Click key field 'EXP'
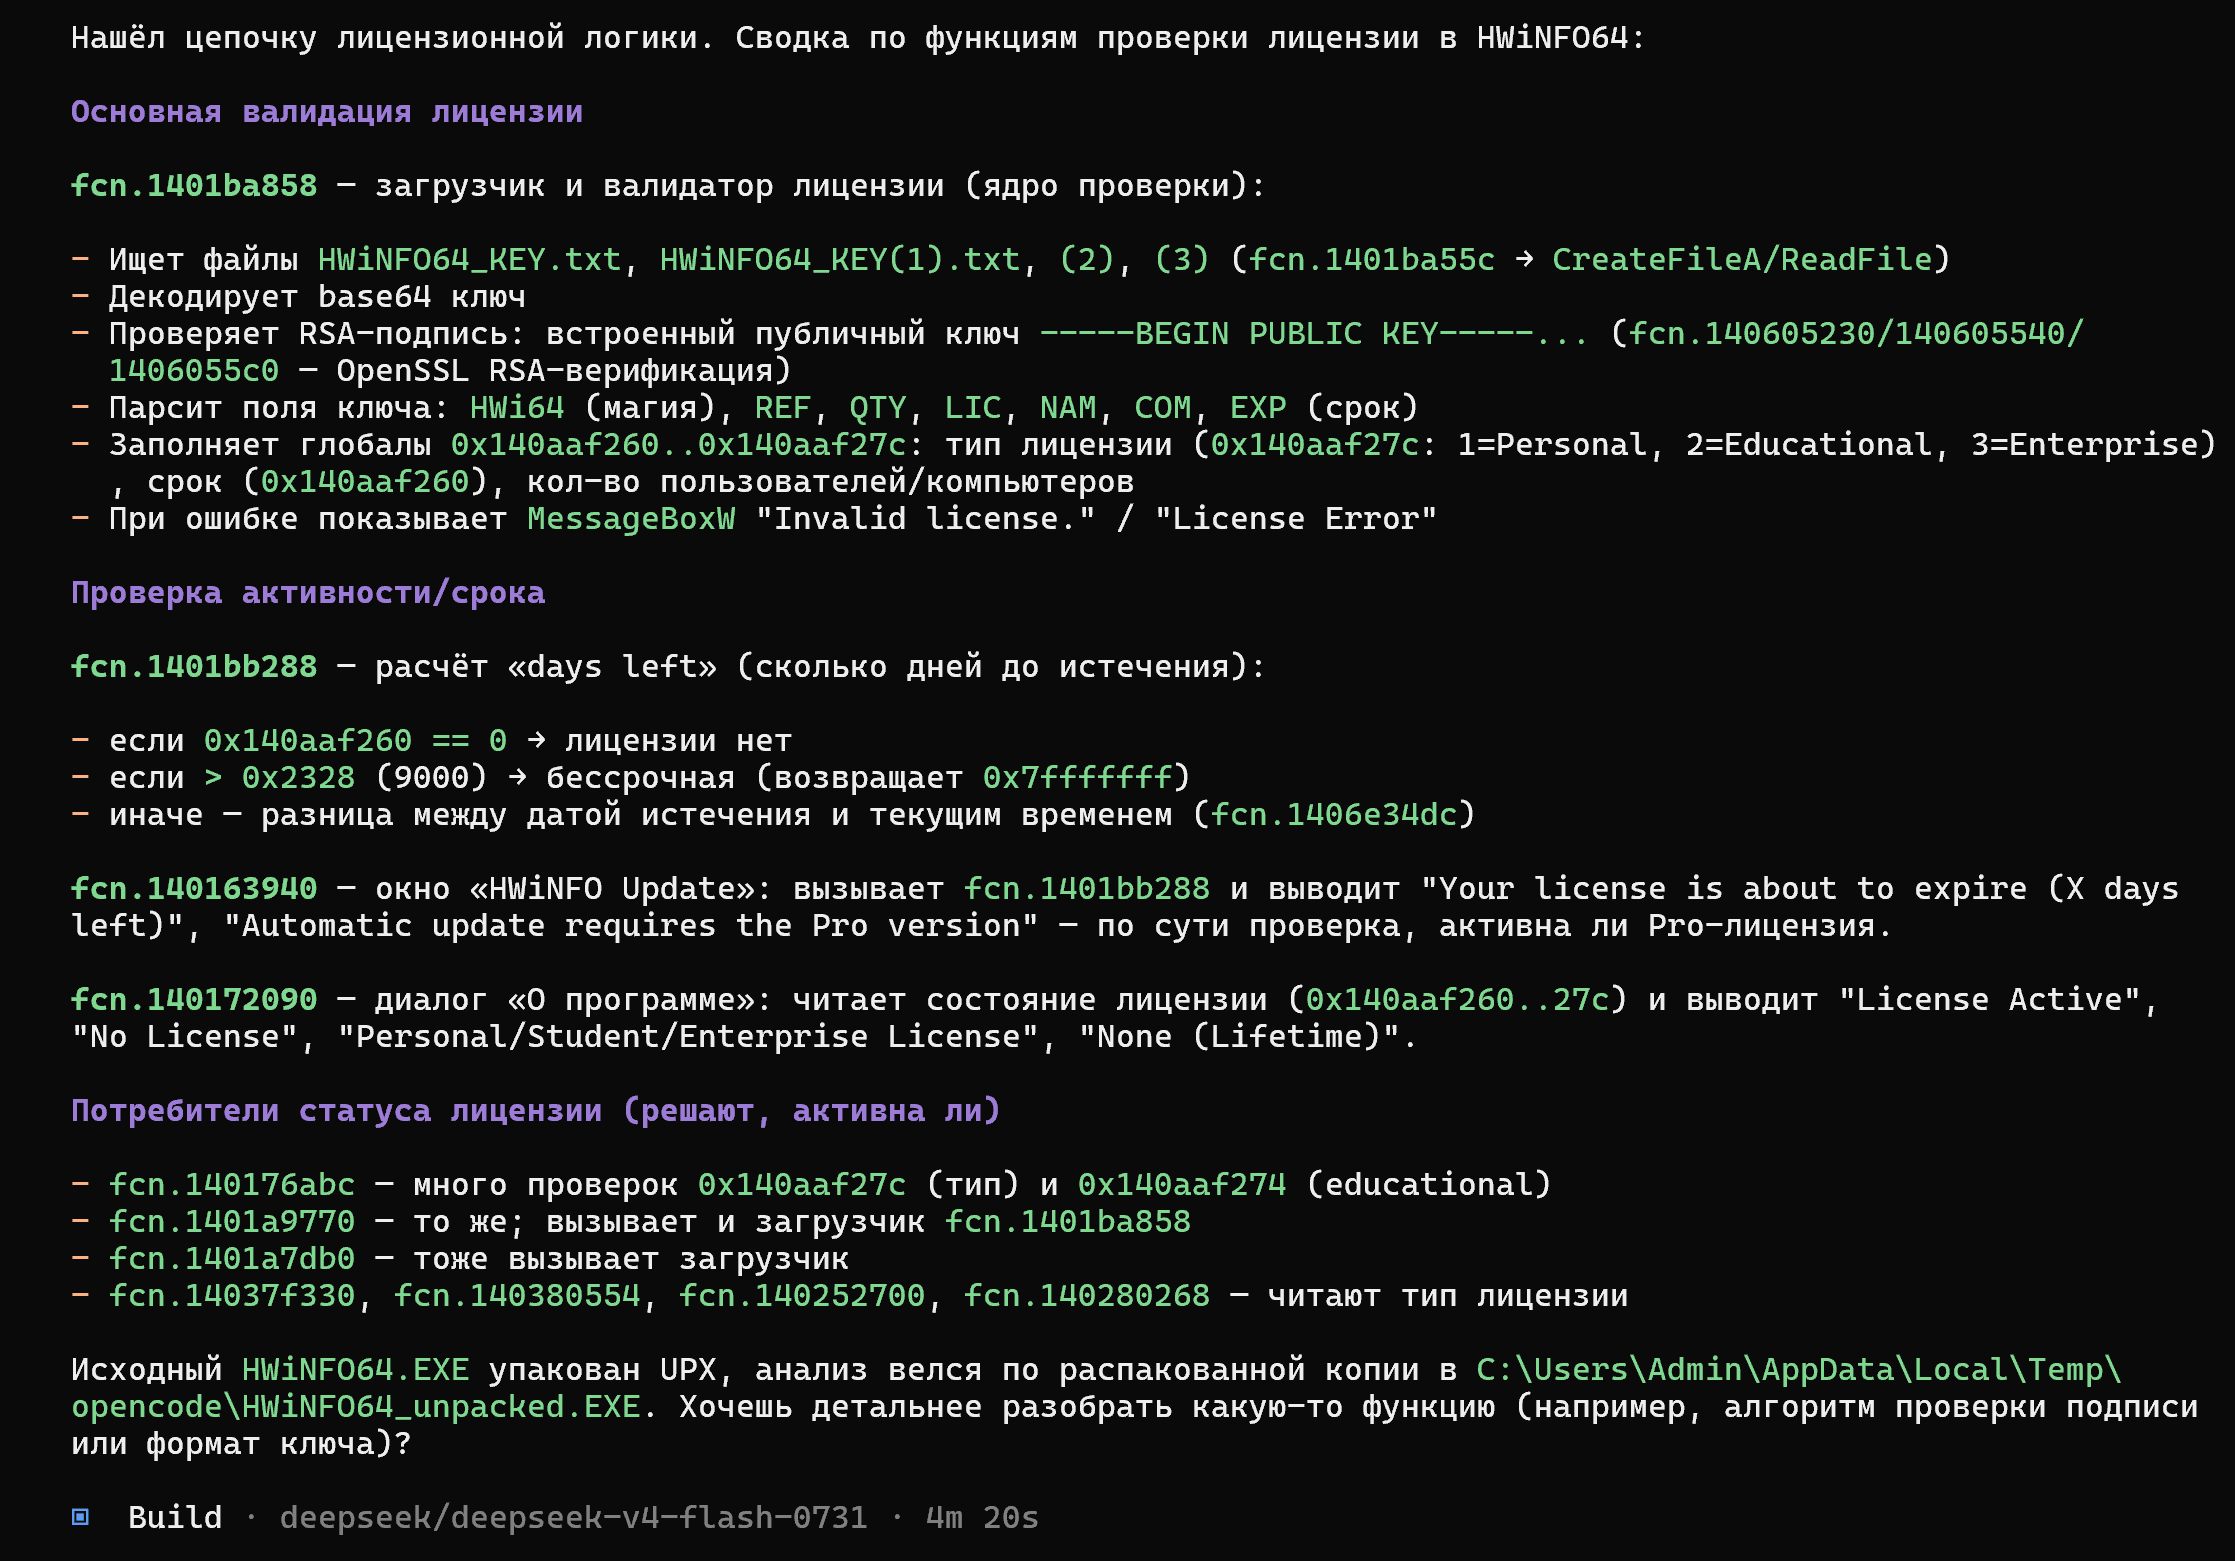2235x1561 pixels. (x=1258, y=408)
